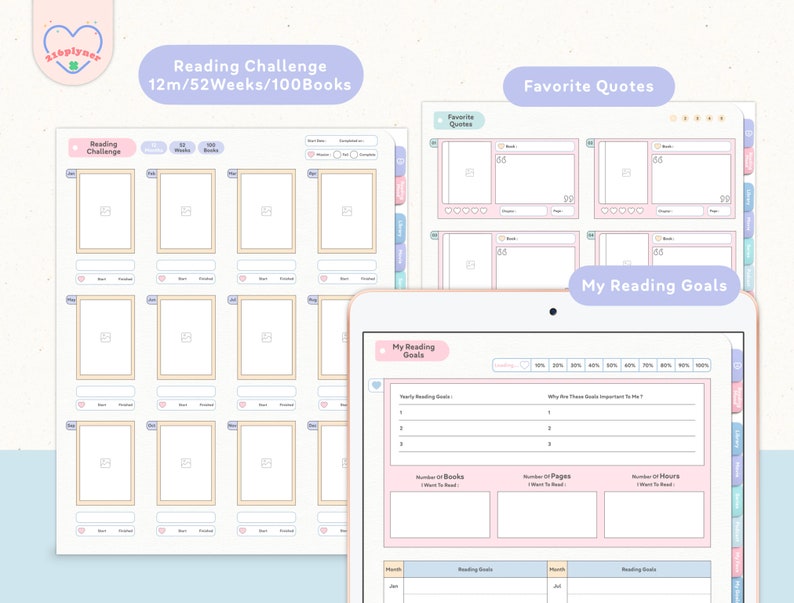Click the pink heart under Apr book

point(324,278)
